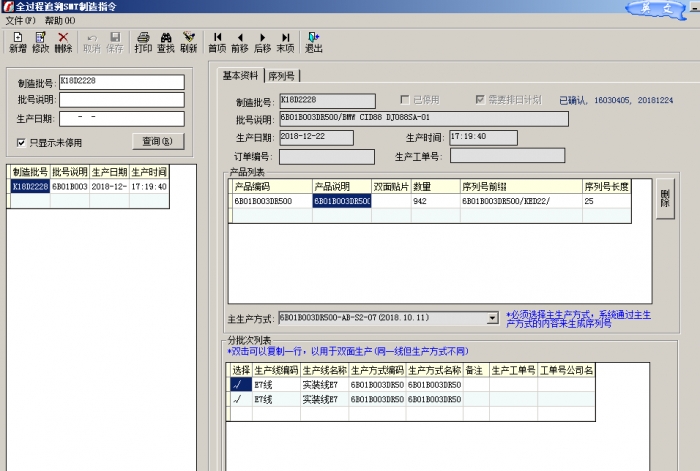Click the 生产线编码 column header

pos(276,370)
